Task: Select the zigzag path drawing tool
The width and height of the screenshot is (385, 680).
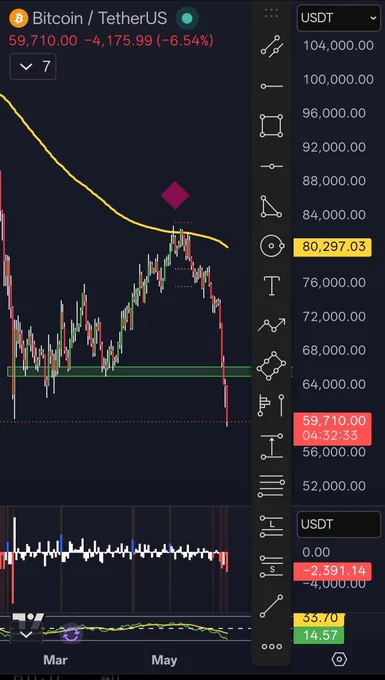Action: (271, 325)
